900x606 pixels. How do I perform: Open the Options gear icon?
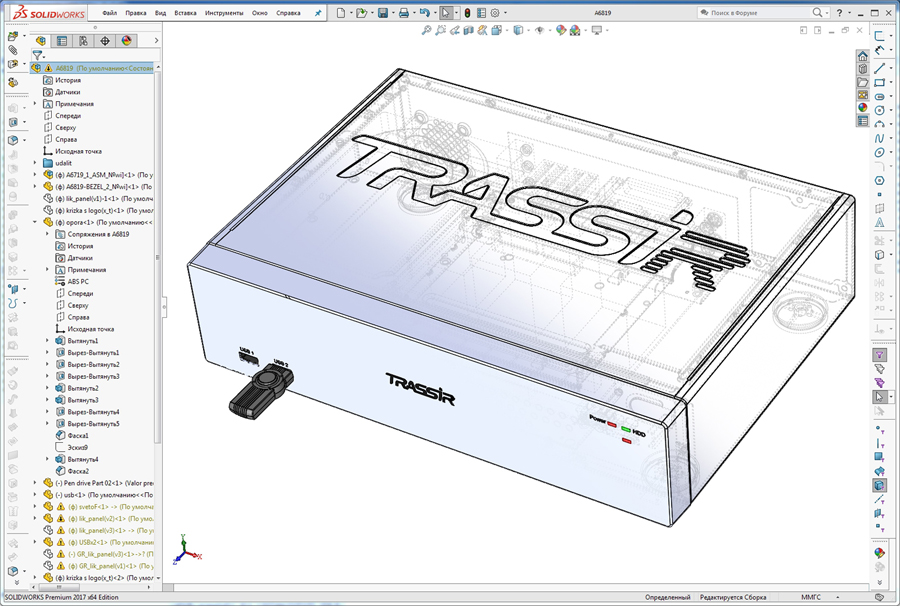point(494,12)
